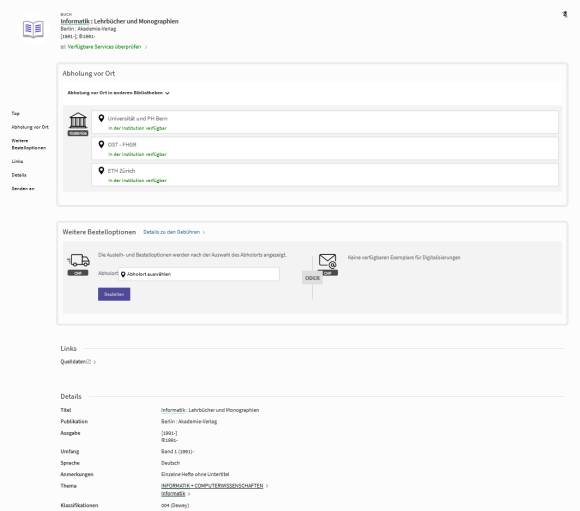Click the 004 (Dewey) classification value
This screenshot has height=511, width=580.
click(175, 505)
